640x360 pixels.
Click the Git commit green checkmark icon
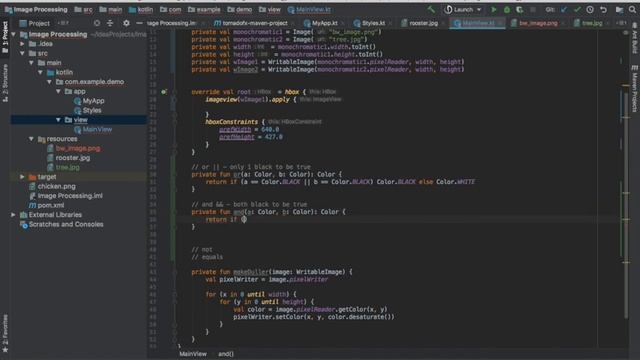pyautogui.click(x=577, y=9)
